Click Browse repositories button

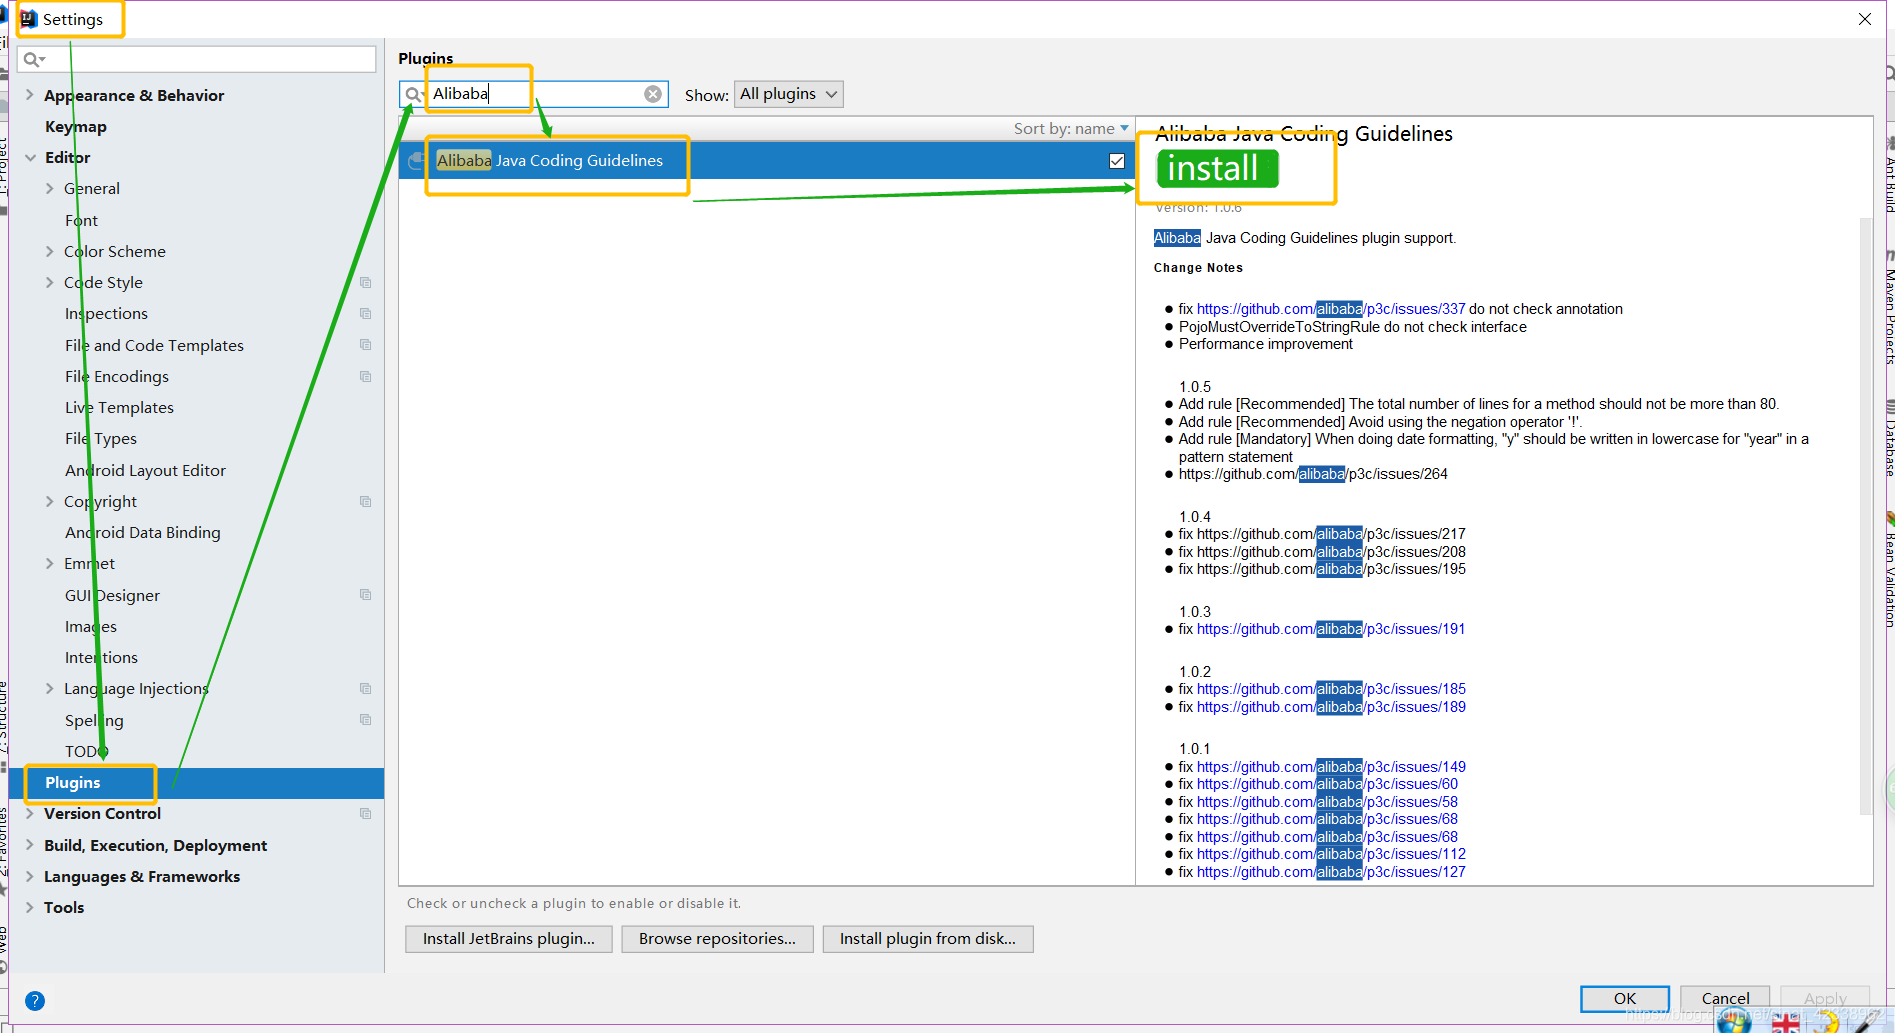(x=717, y=939)
